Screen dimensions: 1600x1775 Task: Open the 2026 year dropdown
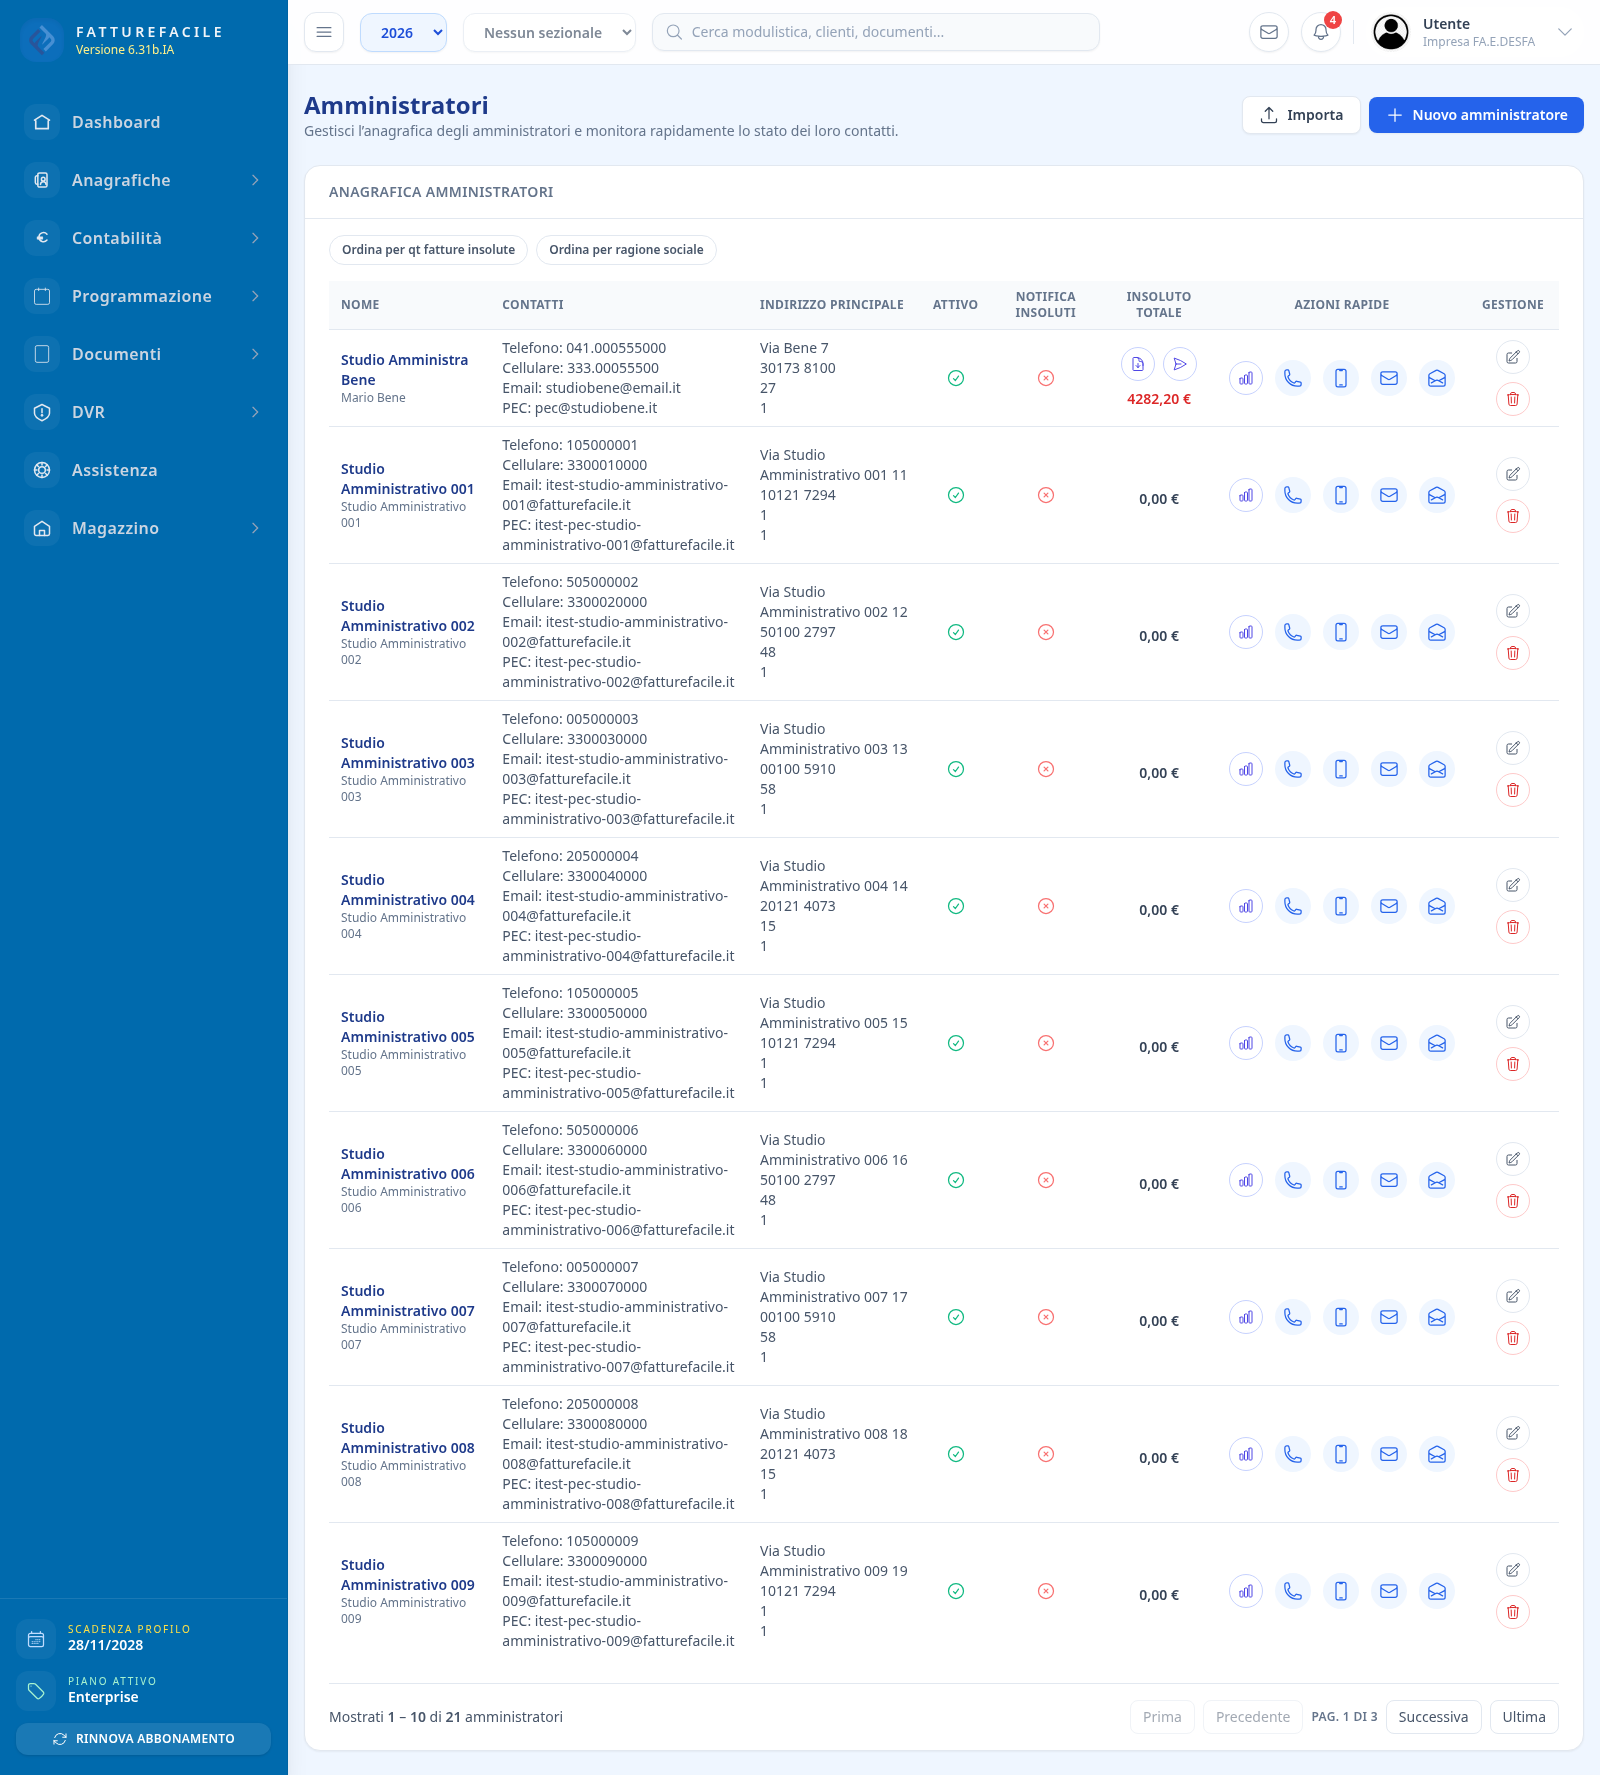[x=403, y=32]
